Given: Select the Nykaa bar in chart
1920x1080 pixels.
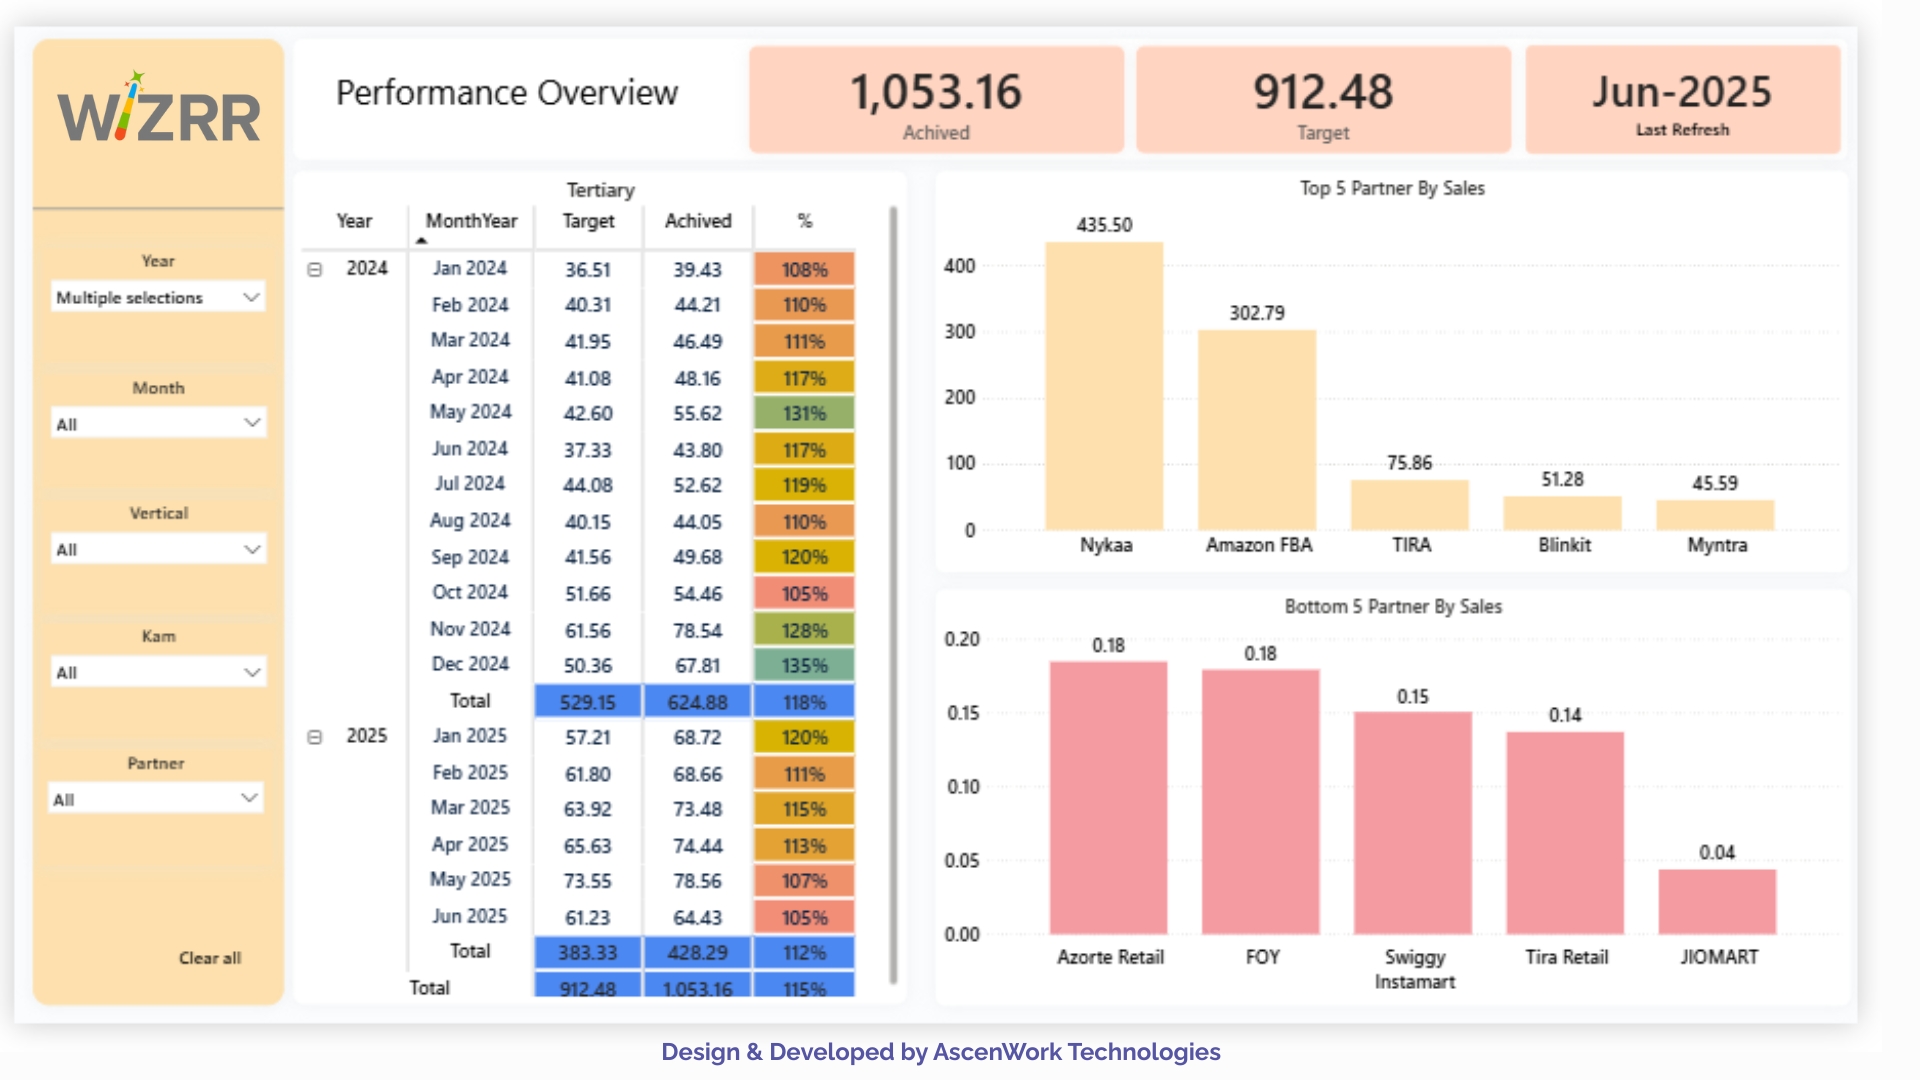Looking at the screenshot, I should [x=1104, y=387].
